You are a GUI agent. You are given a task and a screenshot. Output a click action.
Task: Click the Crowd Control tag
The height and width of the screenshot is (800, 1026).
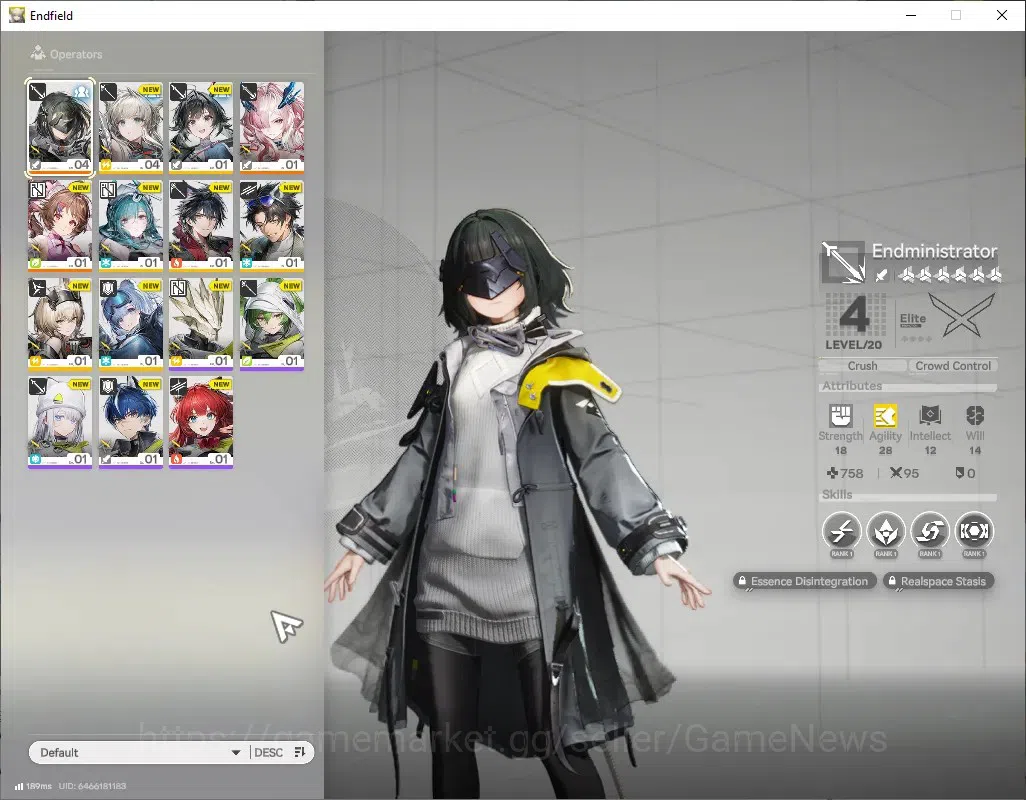(x=953, y=366)
